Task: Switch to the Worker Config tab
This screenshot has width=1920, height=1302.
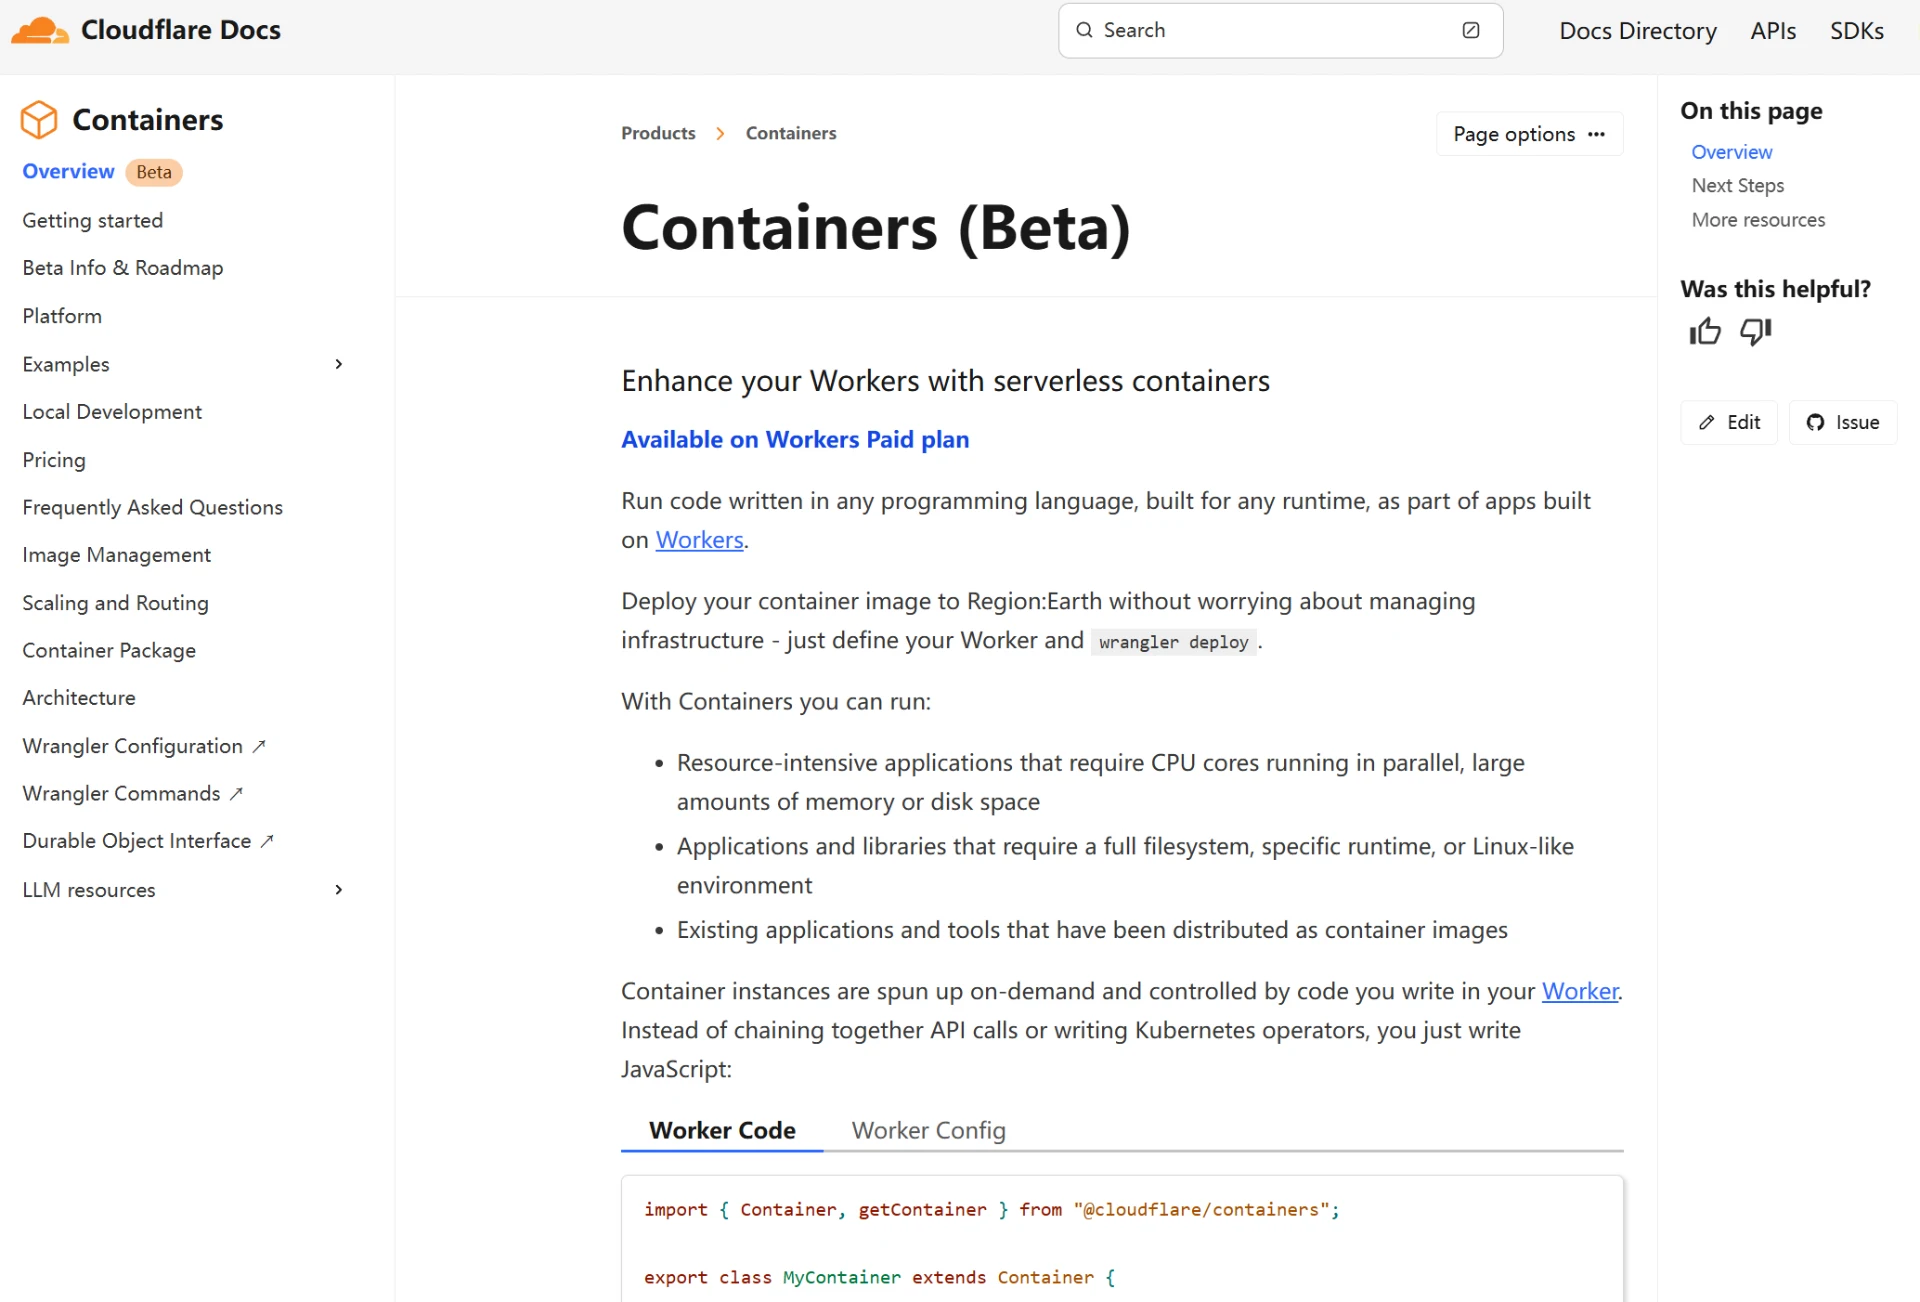Action: coord(928,1130)
